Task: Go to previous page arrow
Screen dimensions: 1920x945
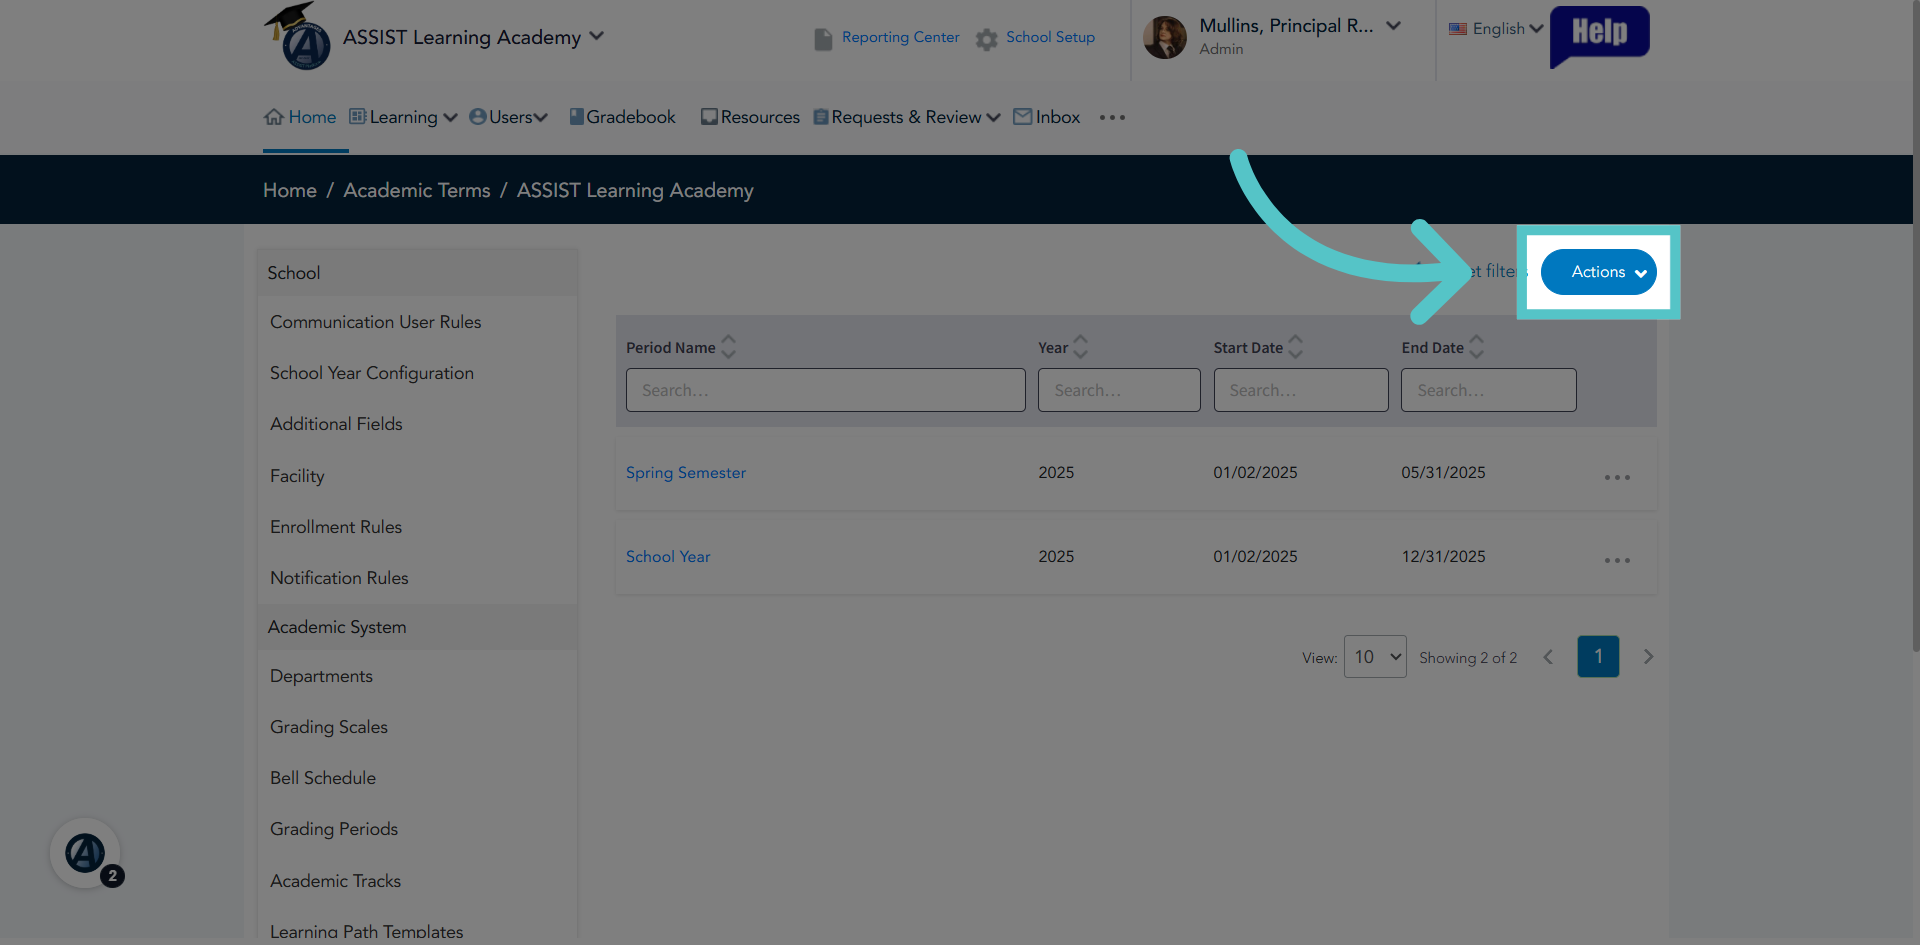Action: tap(1548, 657)
